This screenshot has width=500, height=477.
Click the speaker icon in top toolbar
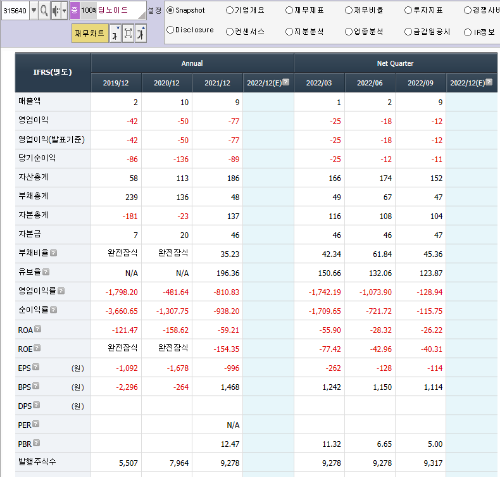55,11
